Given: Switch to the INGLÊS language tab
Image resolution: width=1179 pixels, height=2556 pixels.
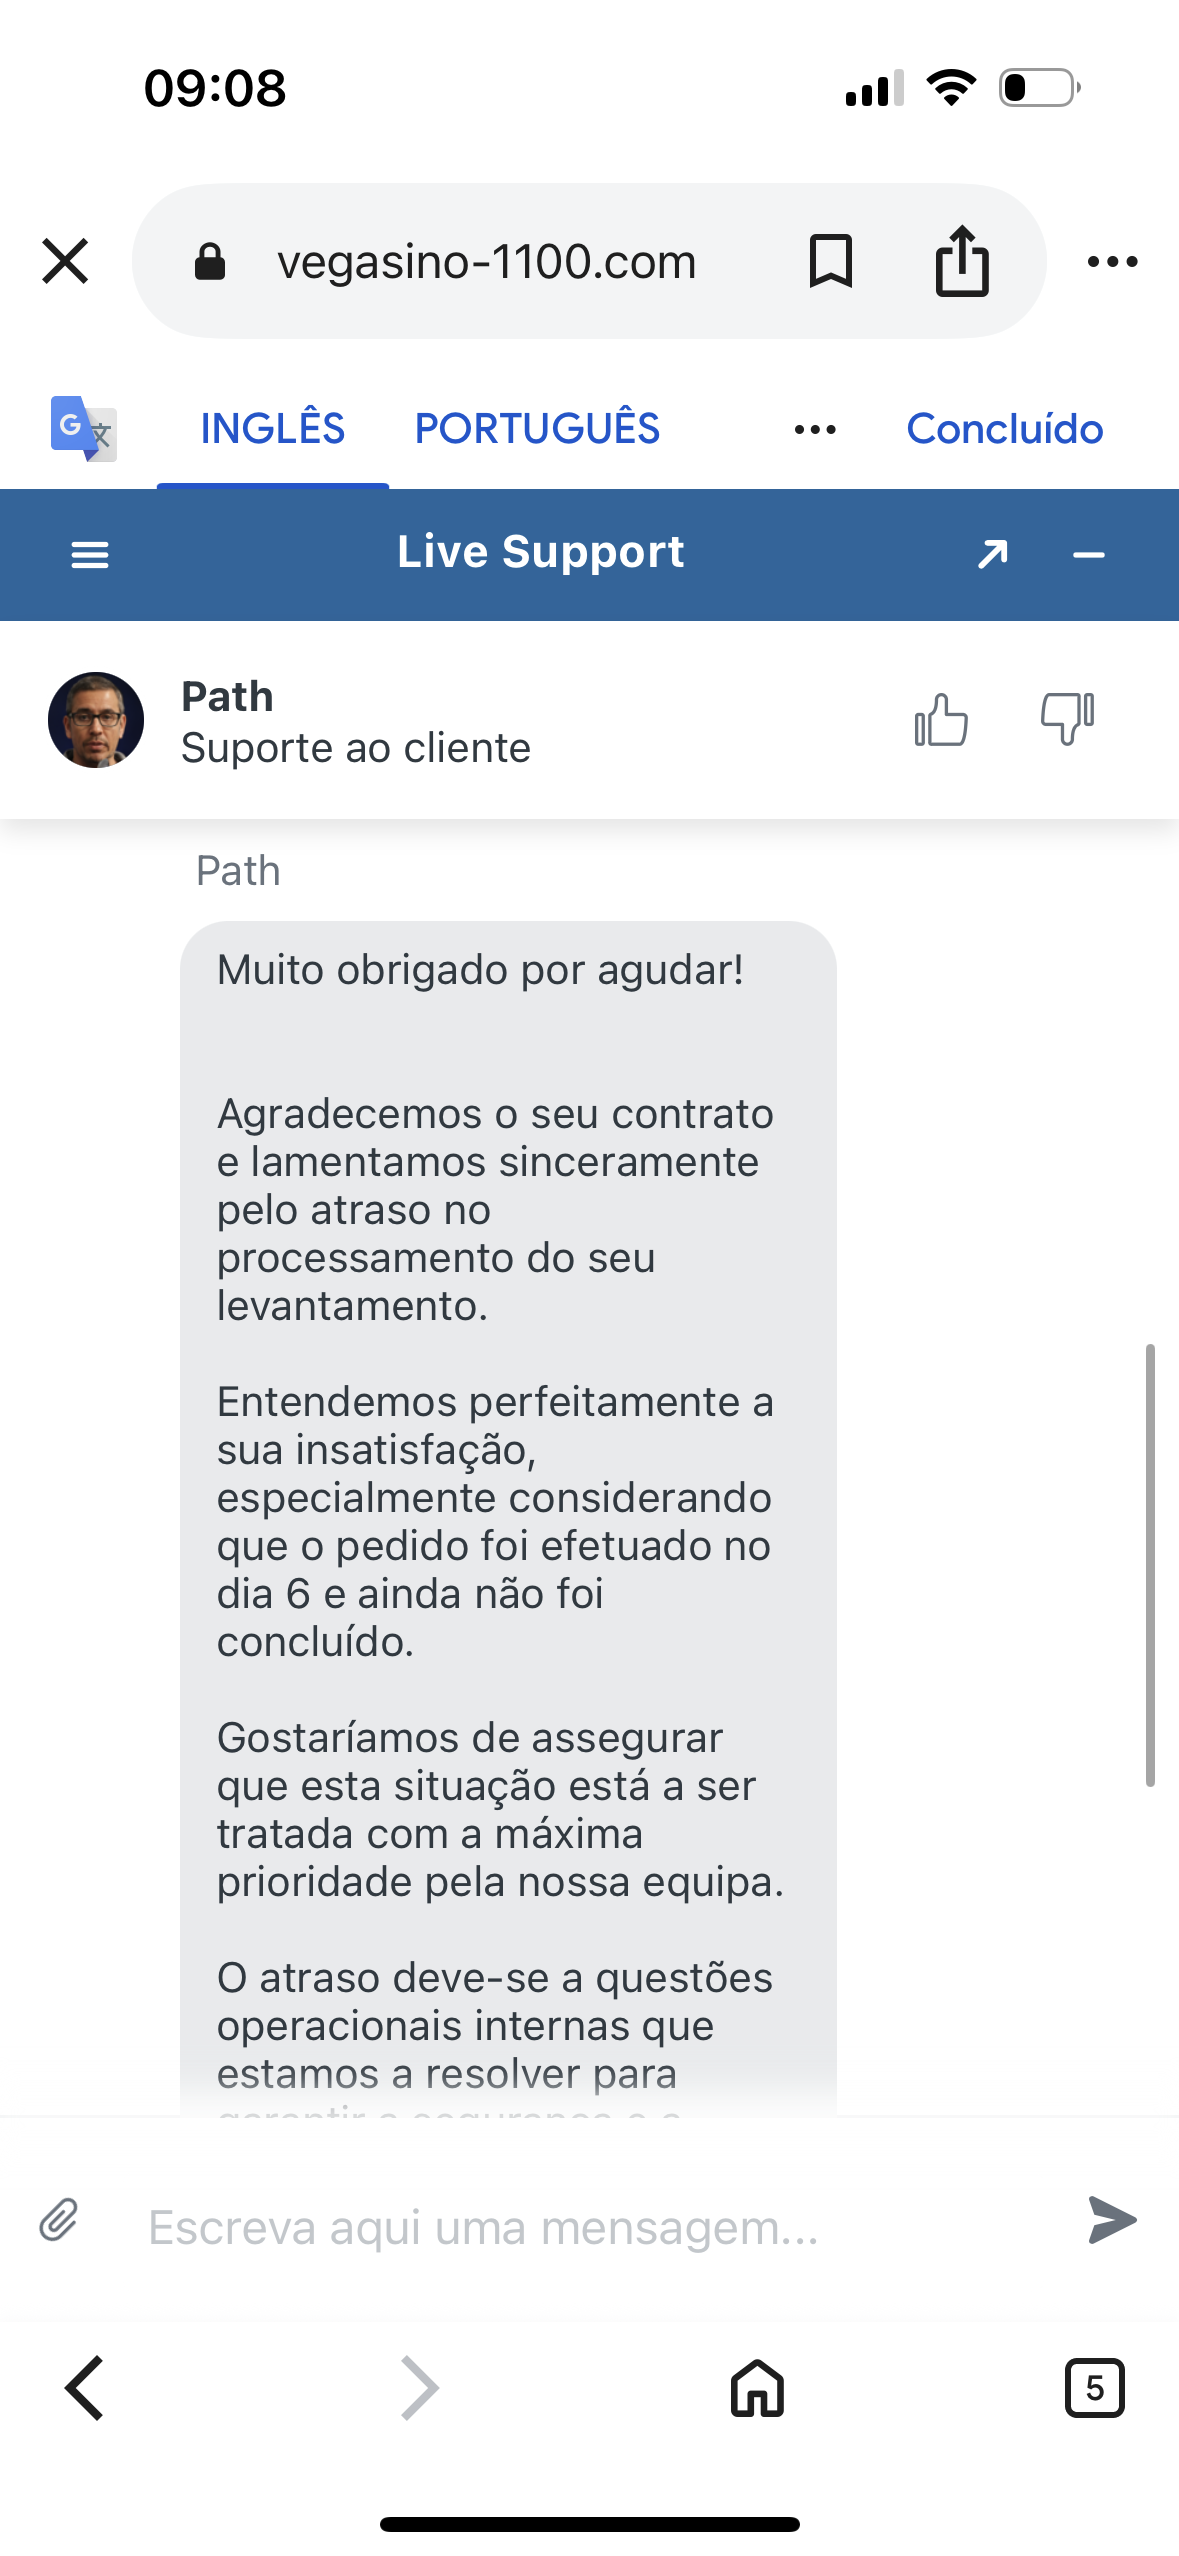Looking at the screenshot, I should (272, 429).
